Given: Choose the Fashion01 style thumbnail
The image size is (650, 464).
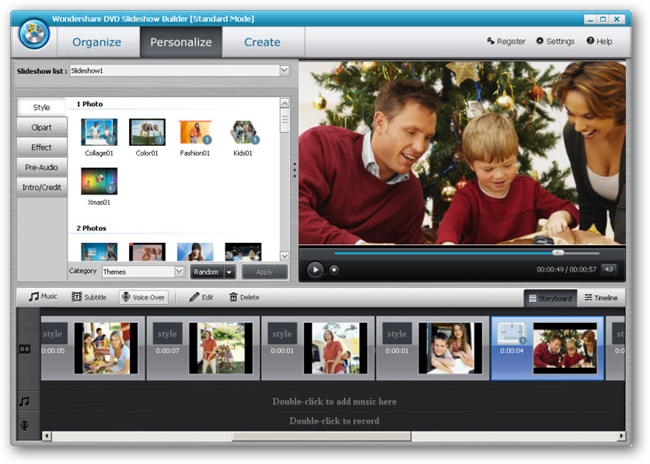Looking at the screenshot, I should [x=195, y=132].
